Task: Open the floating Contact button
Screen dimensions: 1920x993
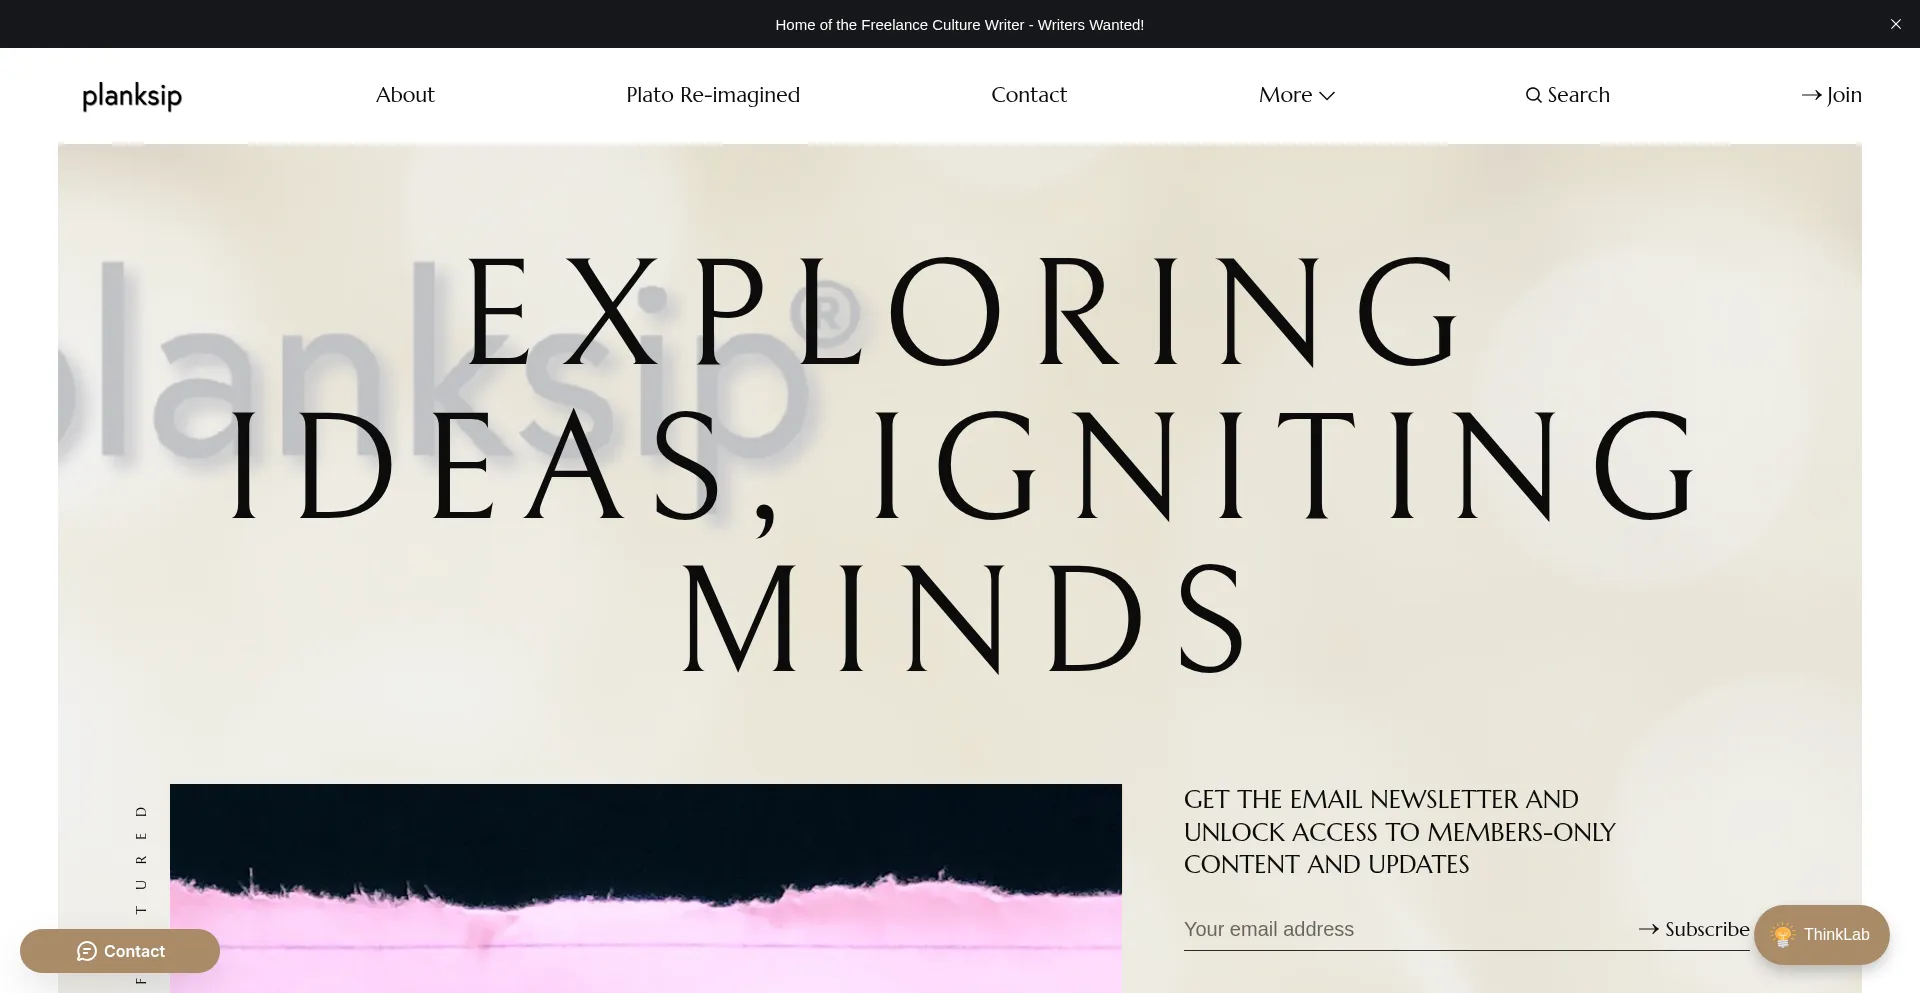Action: [x=120, y=951]
